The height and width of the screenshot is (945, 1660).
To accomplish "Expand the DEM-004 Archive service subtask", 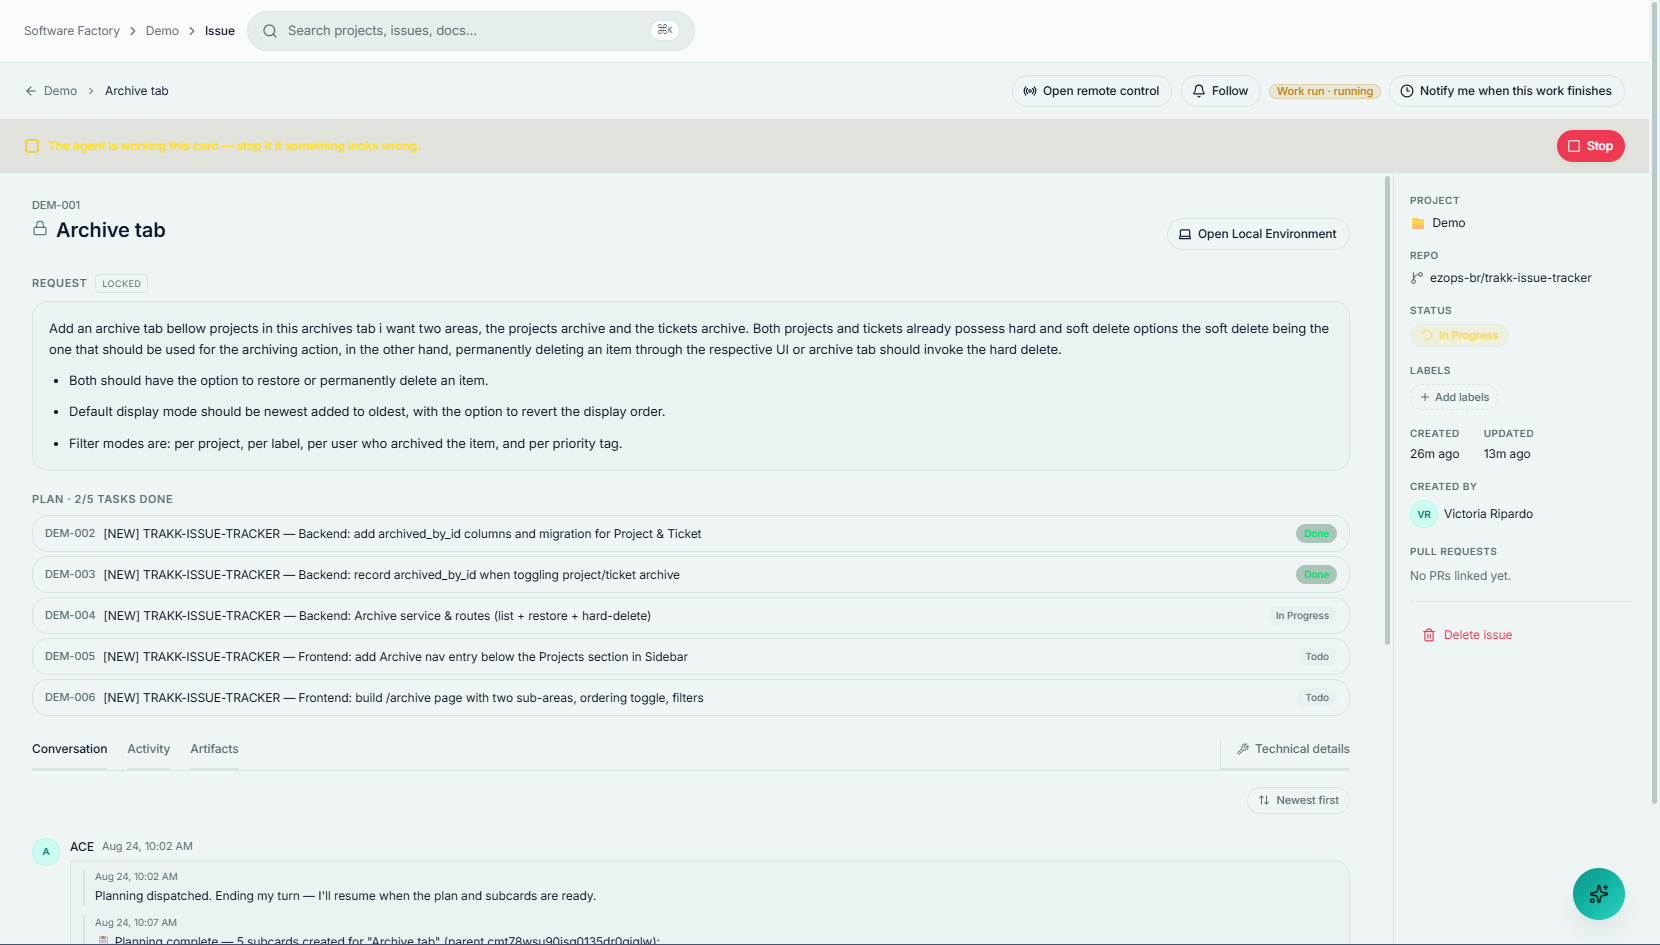I will (x=691, y=616).
